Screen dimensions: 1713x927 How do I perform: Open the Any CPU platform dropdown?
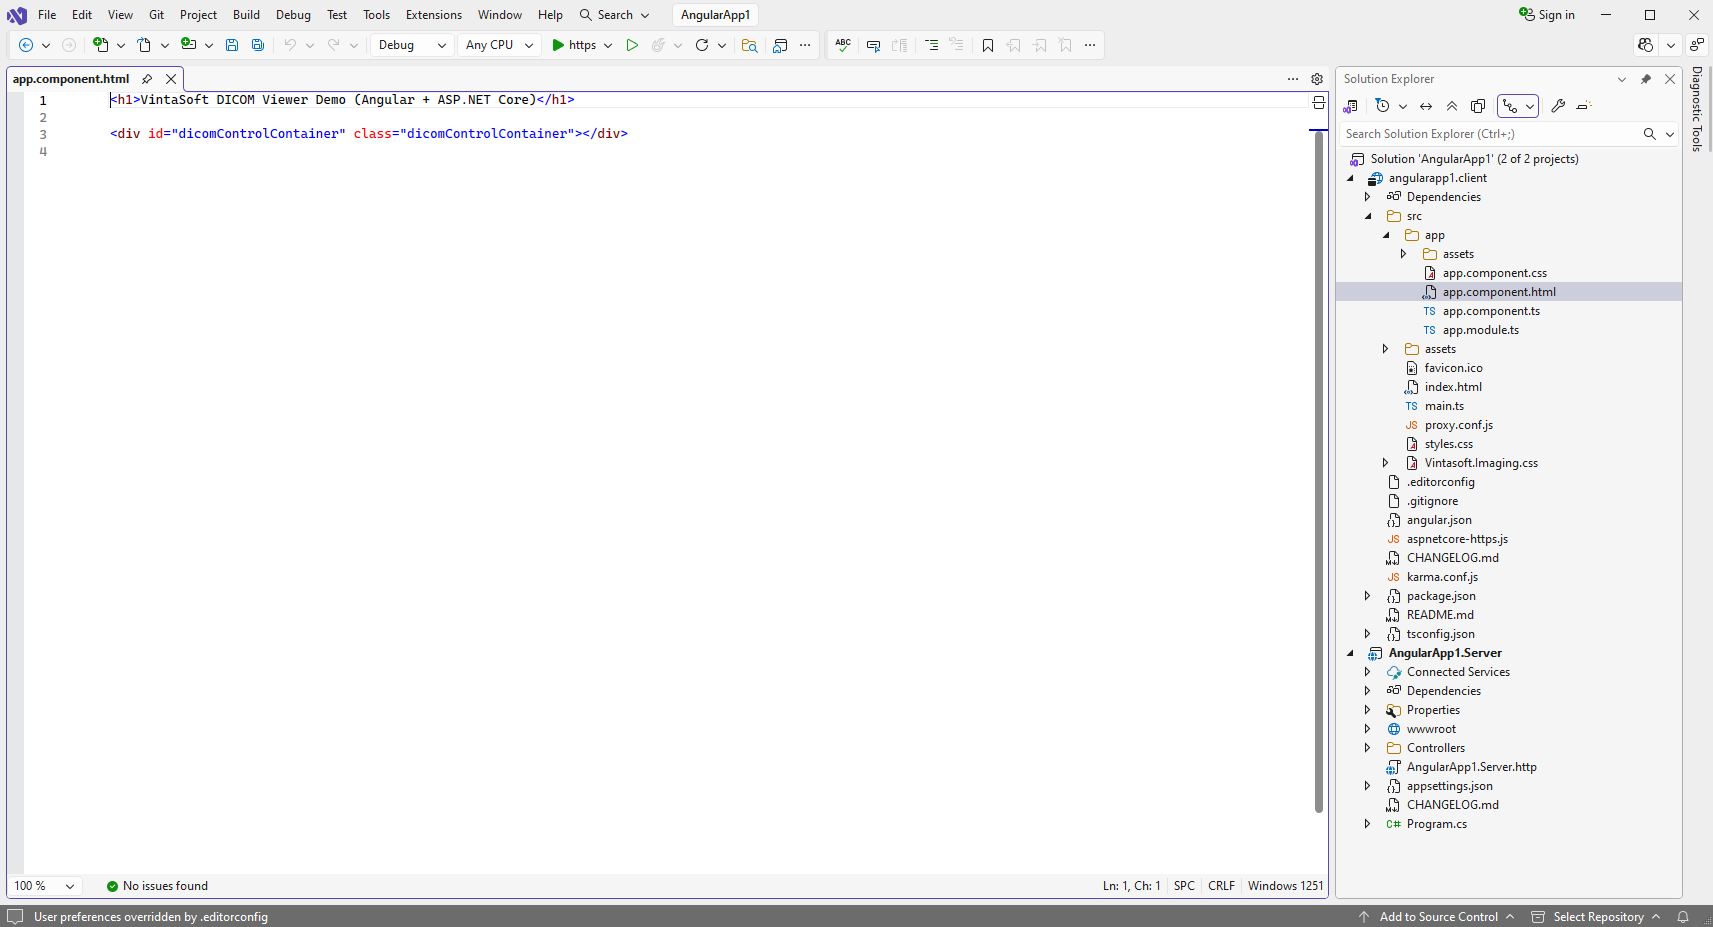pyautogui.click(x=499, y=45)
